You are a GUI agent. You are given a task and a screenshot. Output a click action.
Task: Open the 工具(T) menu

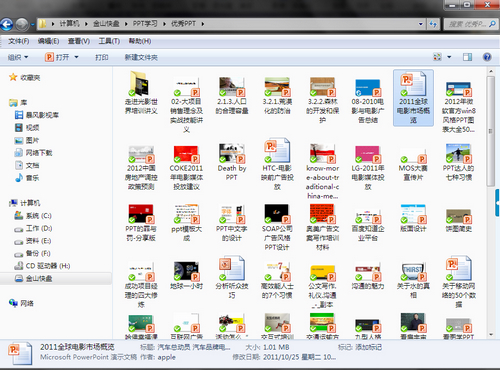click(x=109, y=41)
